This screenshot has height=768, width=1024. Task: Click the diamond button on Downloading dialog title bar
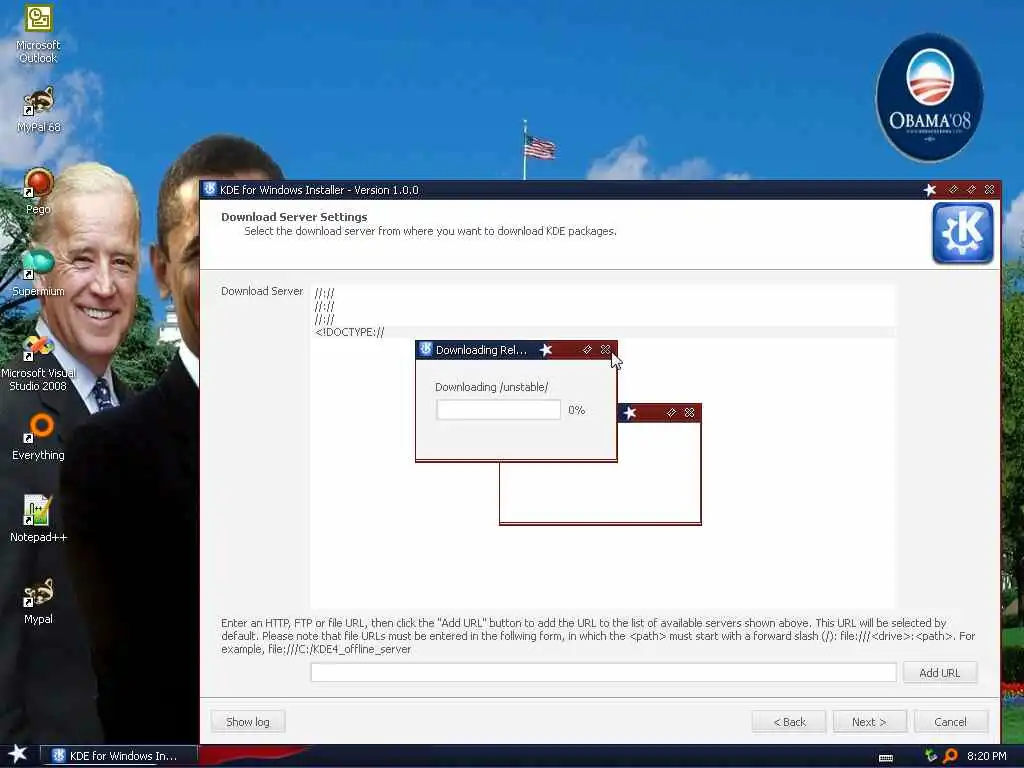click(587, 349)
